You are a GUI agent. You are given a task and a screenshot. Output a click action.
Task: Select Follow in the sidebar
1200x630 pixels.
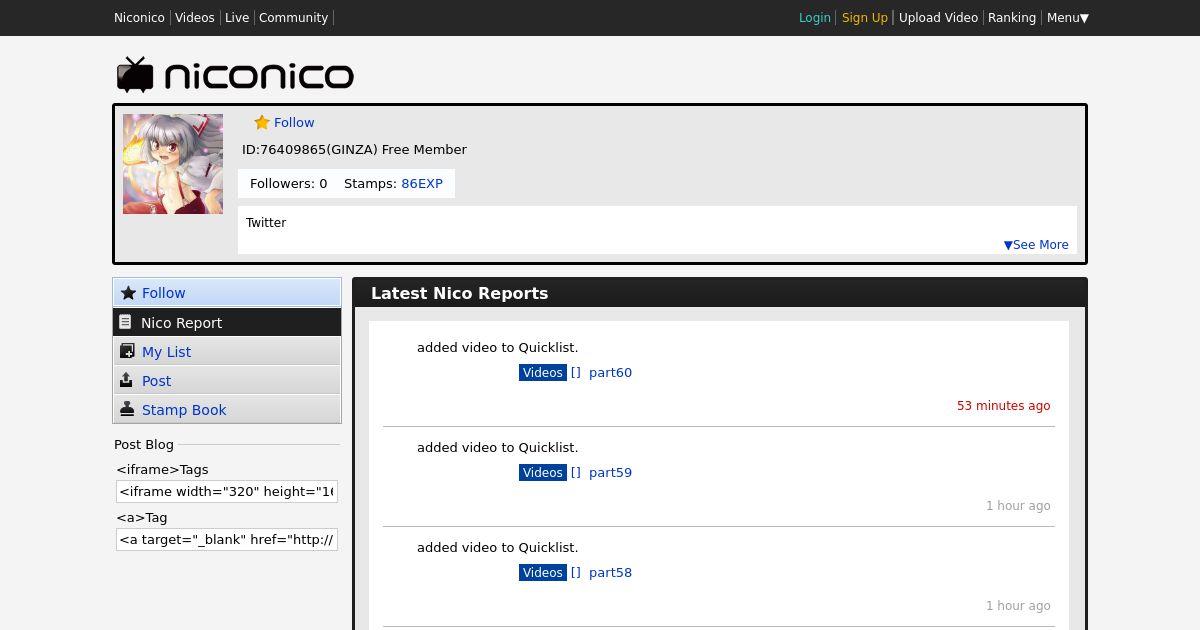point(227,293)
